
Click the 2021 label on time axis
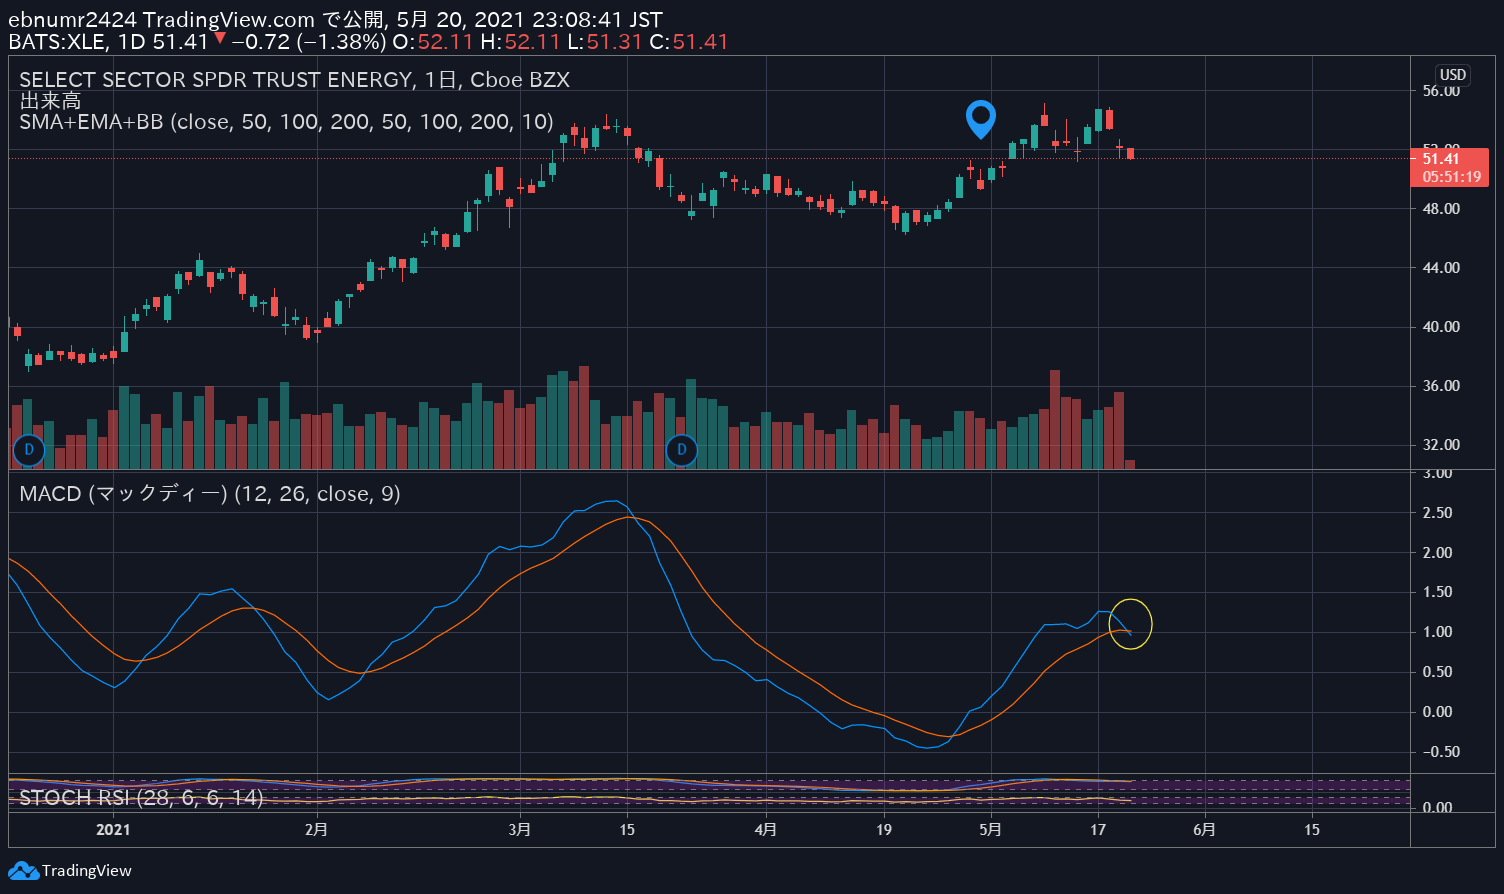(113, 829)
